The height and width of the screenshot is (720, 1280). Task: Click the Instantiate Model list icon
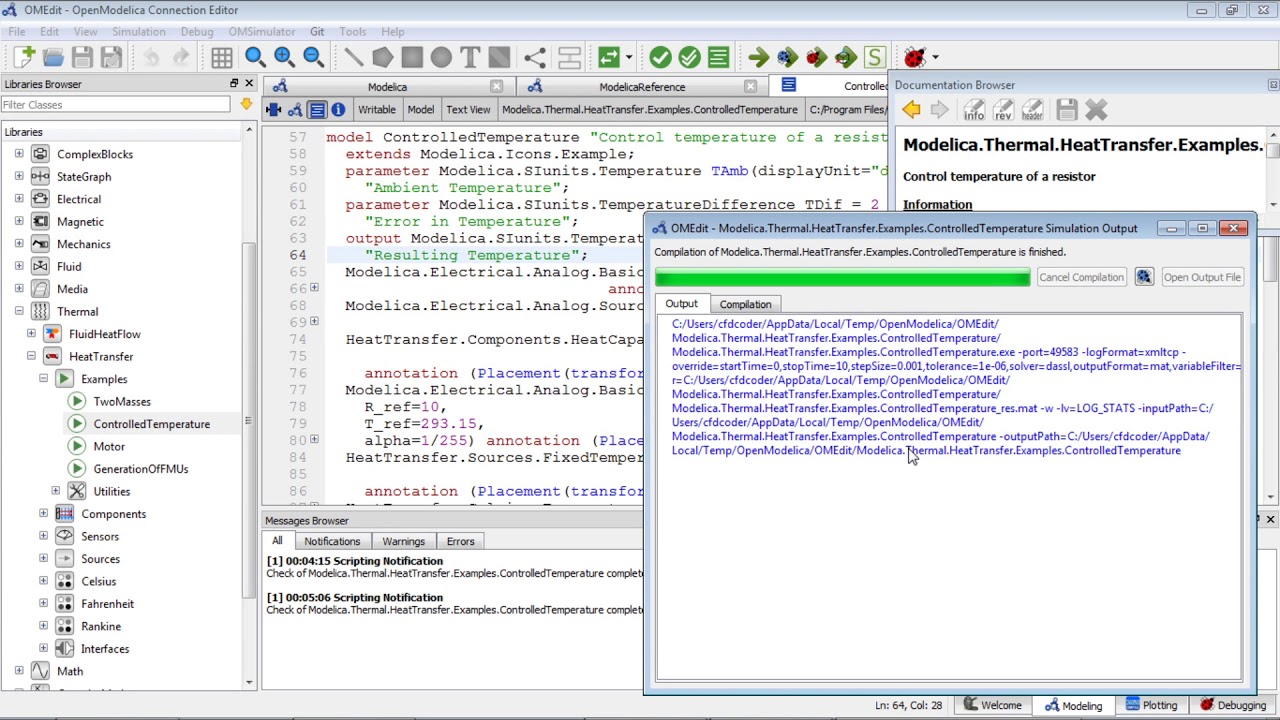[718, 57]
